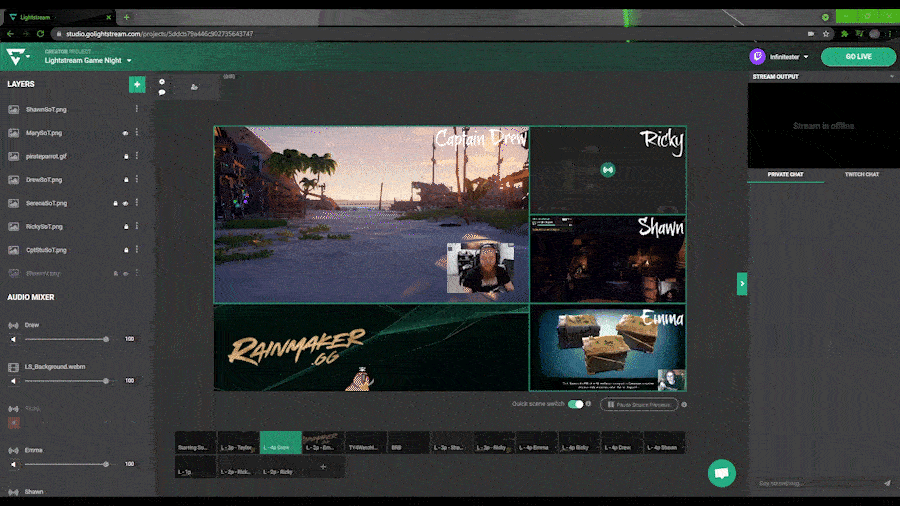Collapse the Stream Output panel arrow

click(x=892, y=77)
